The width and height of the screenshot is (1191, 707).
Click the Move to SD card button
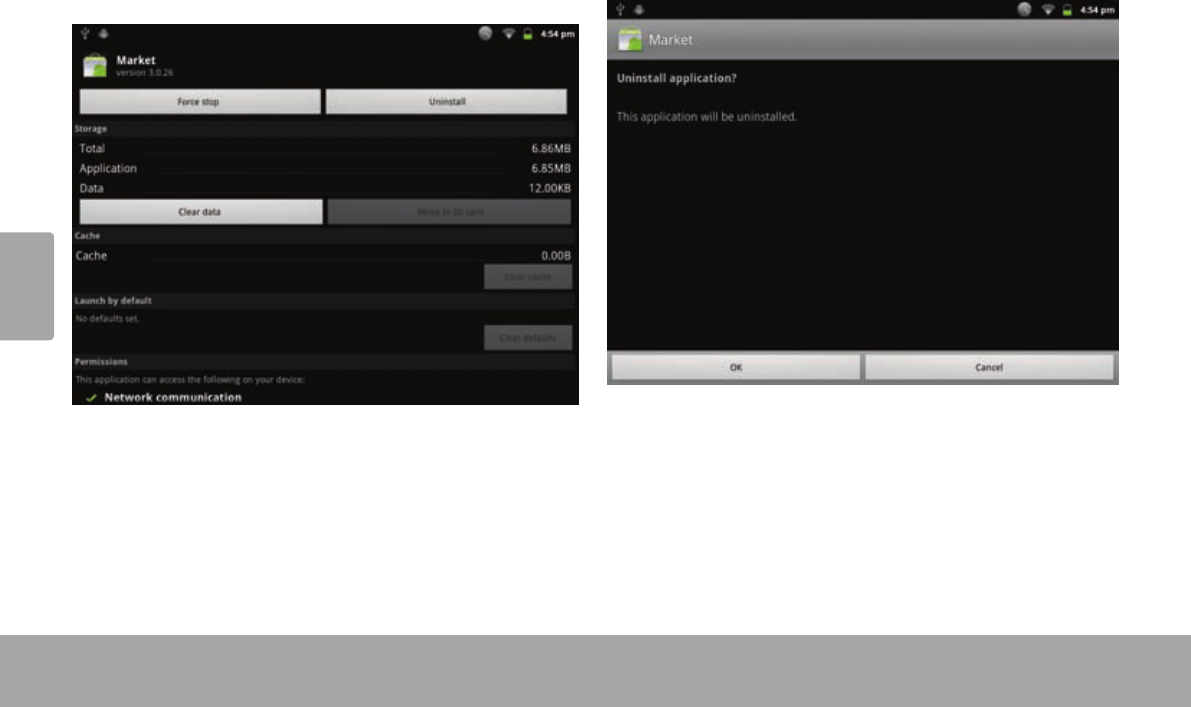pos(450,212)
